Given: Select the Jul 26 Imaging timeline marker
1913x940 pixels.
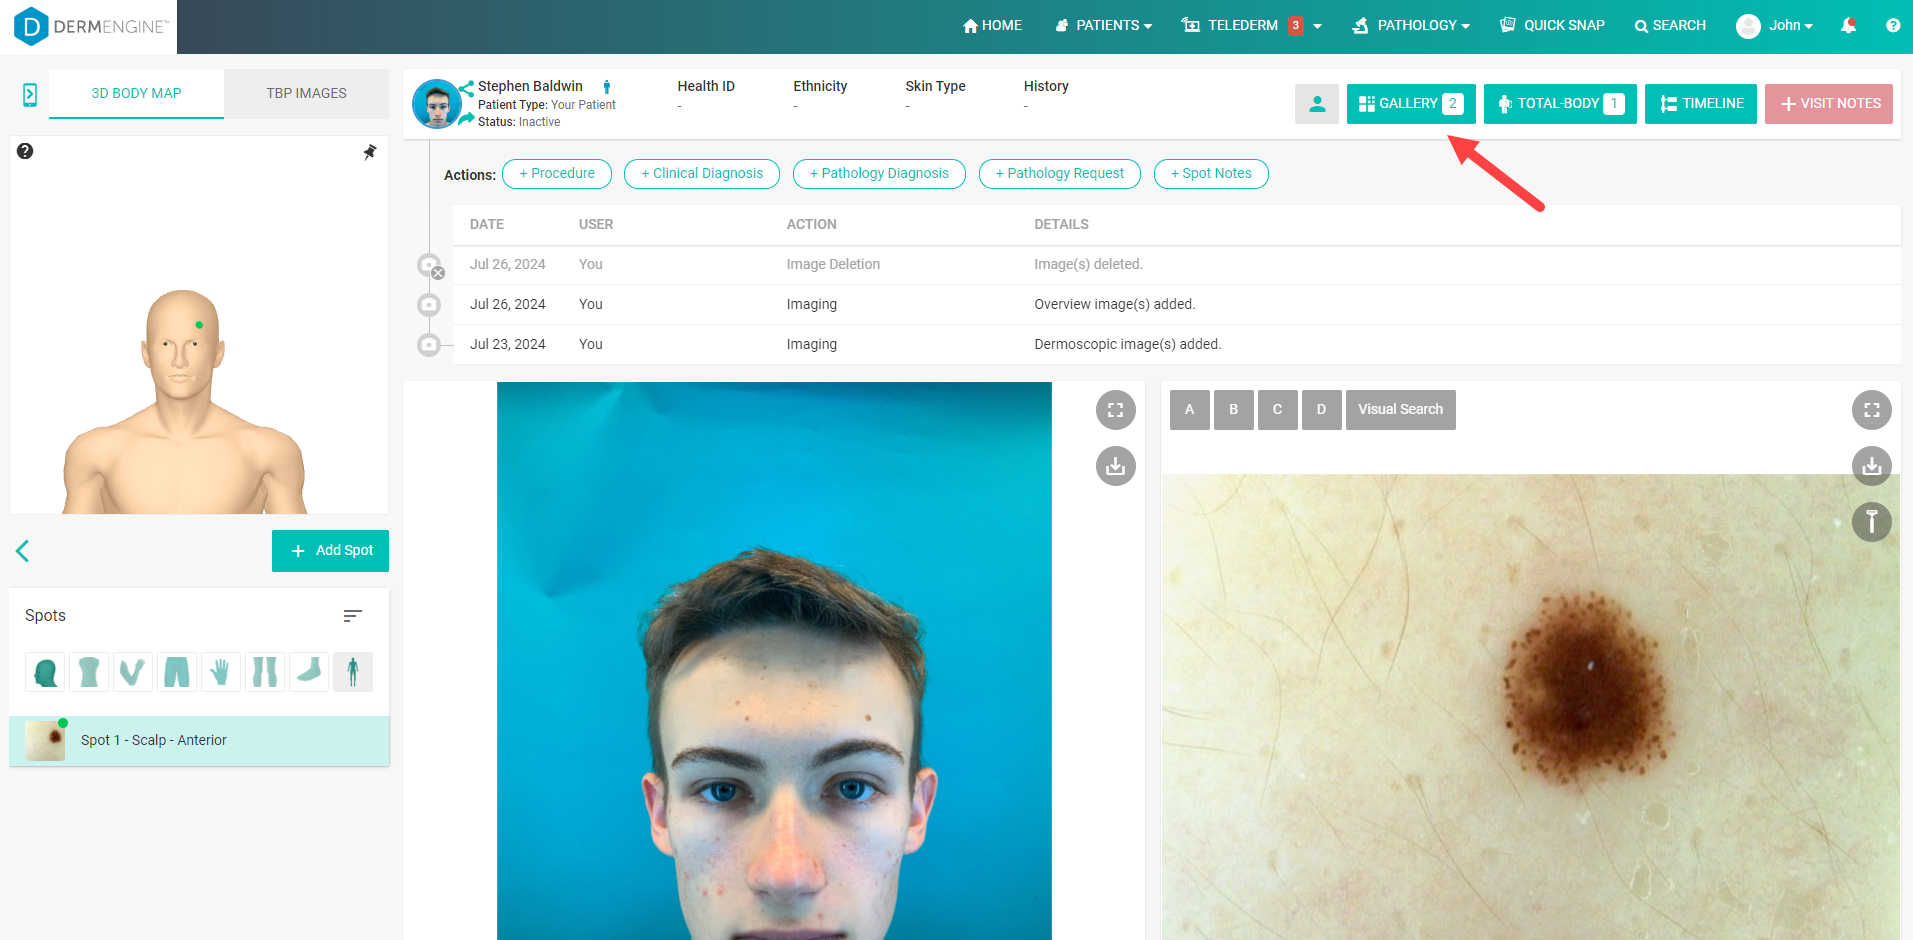Looking at the screenshot, I should (x=429, y=305).
